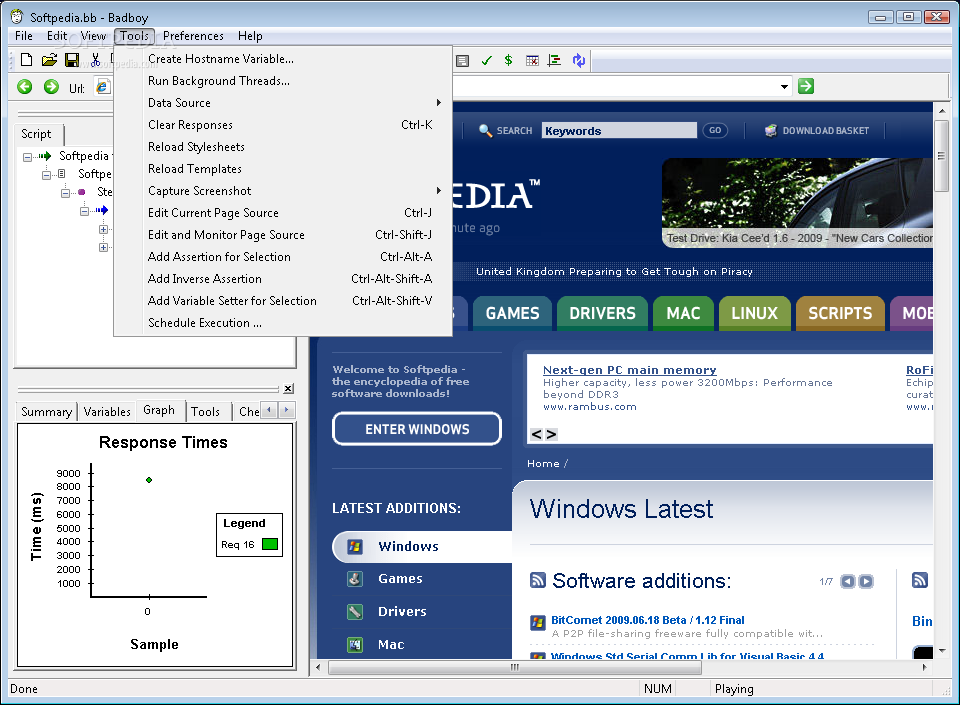Click the Save floppy disk icon
Image resolution: width=960 pixels, height=705 pixels.
point(72,59)
